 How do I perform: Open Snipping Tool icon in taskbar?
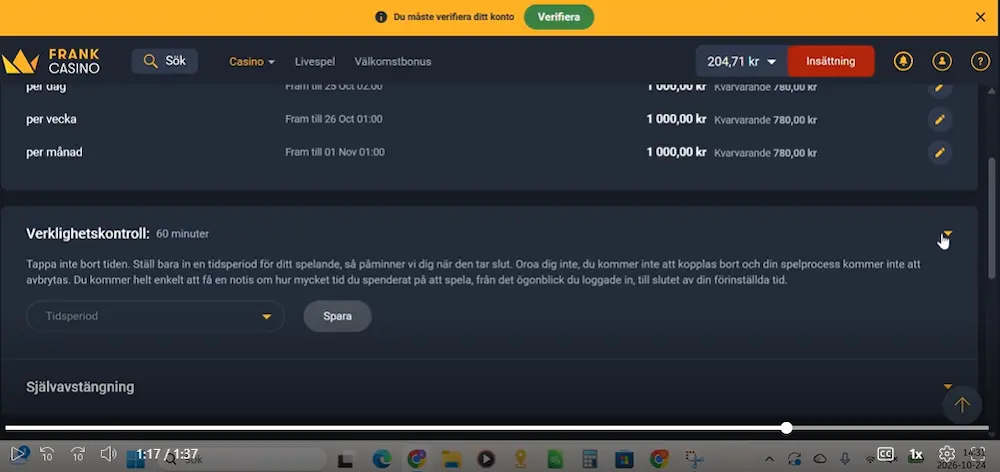click(694, 459)
